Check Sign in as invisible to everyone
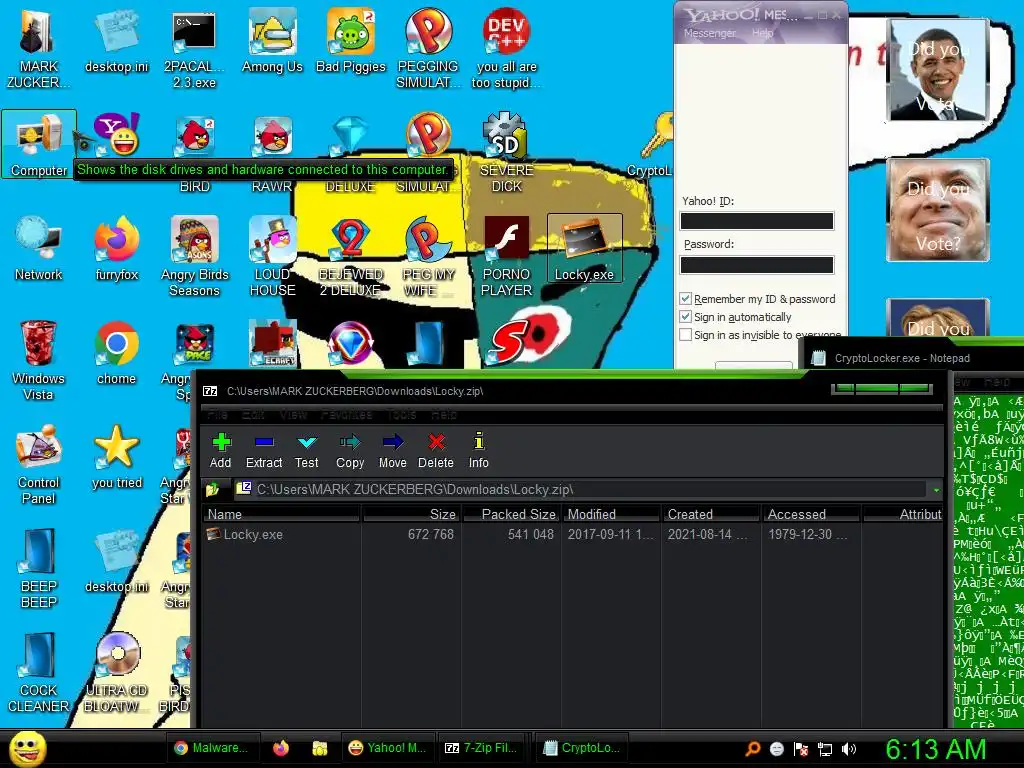Image resolution: width=1024 pixels, height=768 pixels. point(685,335)
